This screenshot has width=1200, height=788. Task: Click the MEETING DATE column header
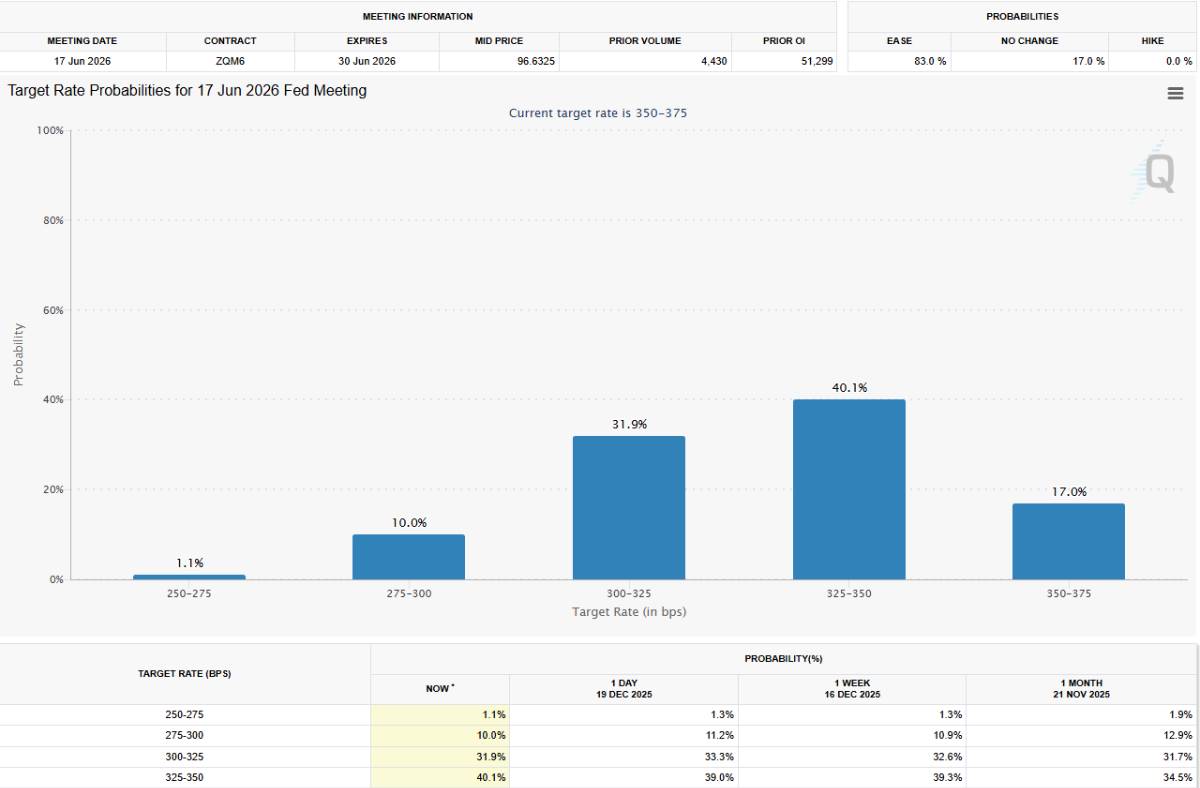pyautogui.click(x=82, y=41)
